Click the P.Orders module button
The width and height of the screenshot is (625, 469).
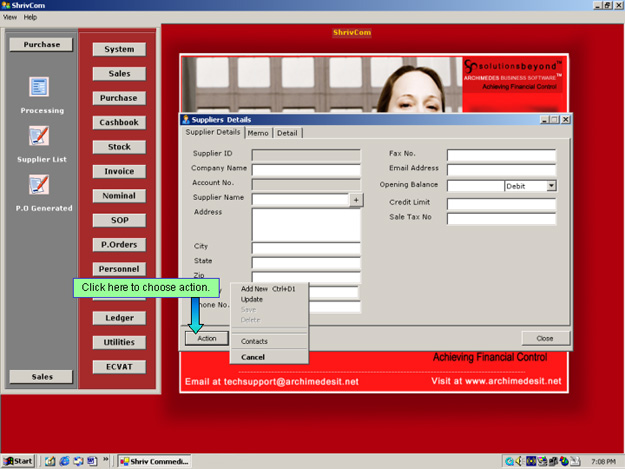coord(119,245)
